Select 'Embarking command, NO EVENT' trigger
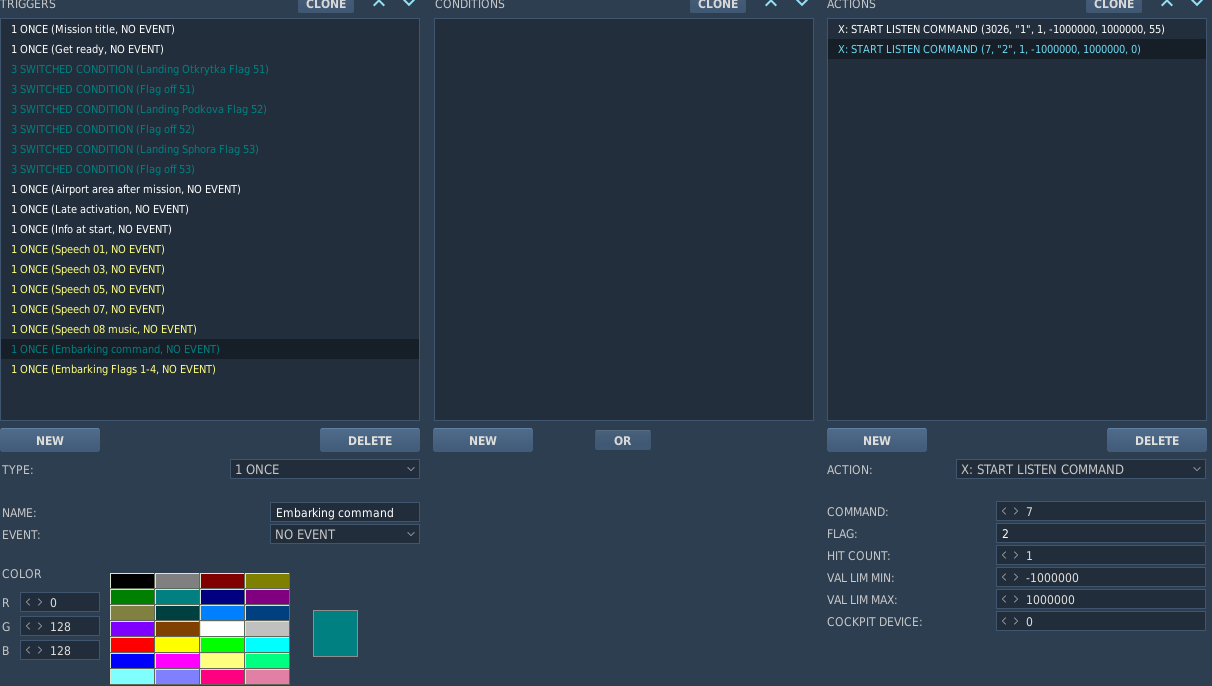 (210, 349)
